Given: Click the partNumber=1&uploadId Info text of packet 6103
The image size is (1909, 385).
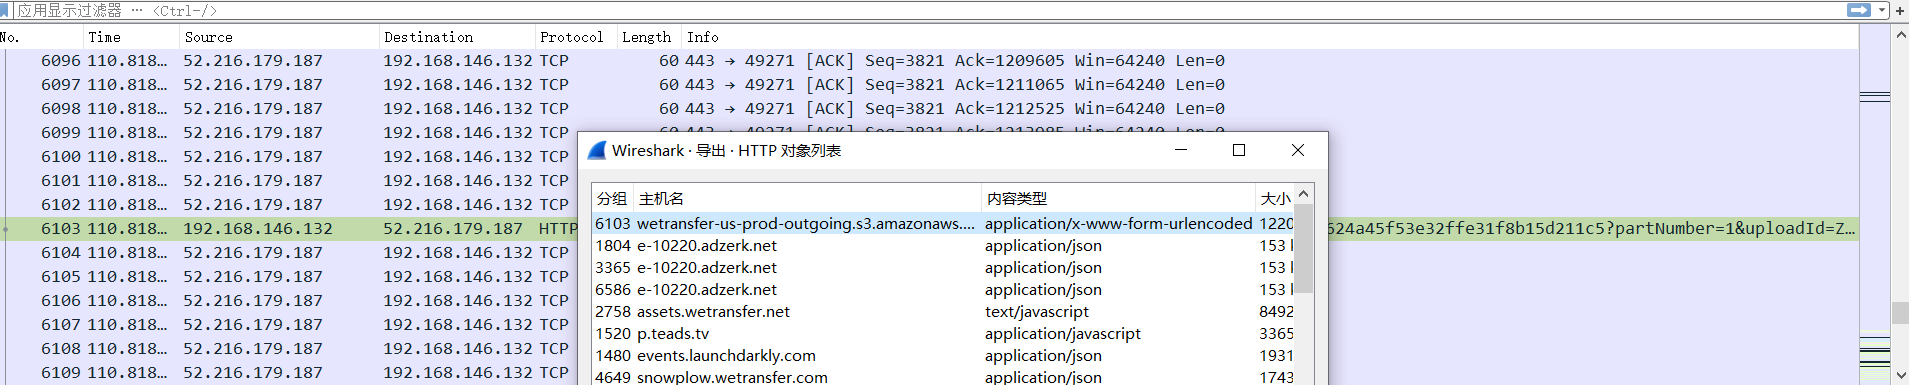Looking at the screenshot, I should click(x=1591, y=229).
